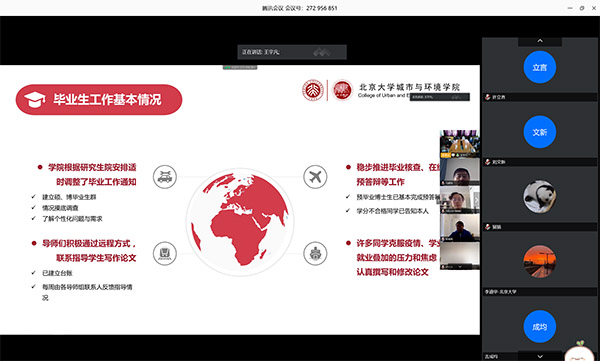Click the sunset photo participant avatar
The image size is (600, 361).
coord(540,261)
